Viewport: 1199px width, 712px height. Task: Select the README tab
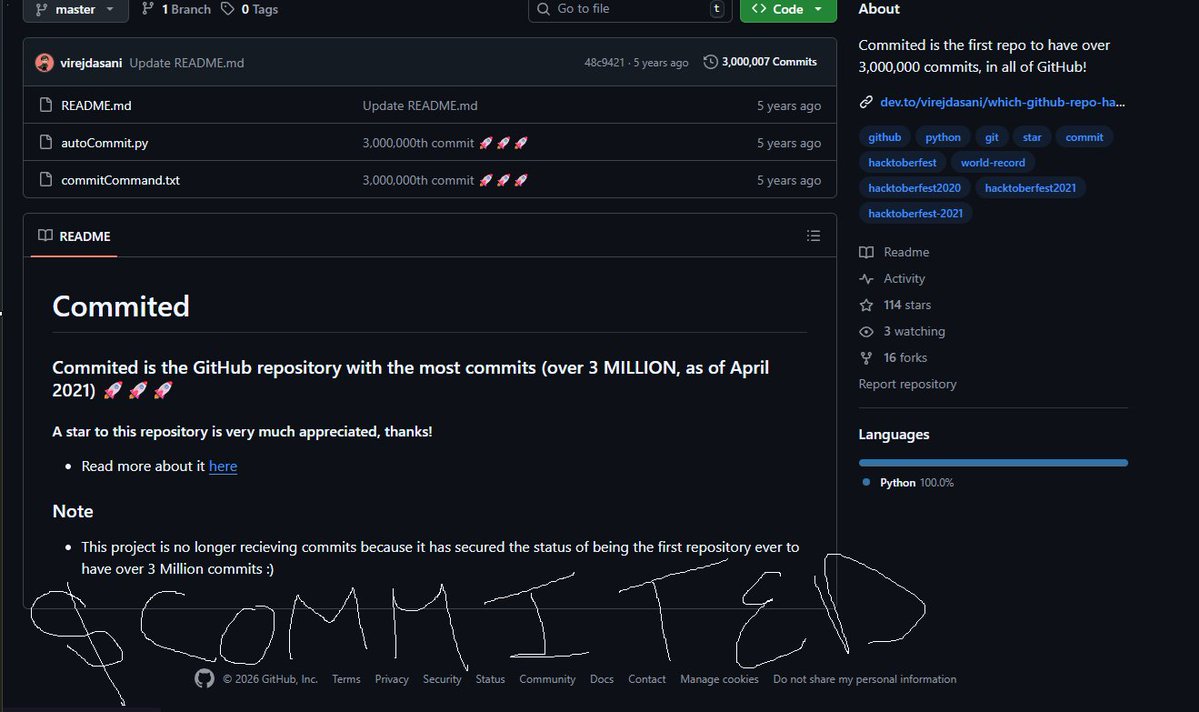tap(74, 236)
